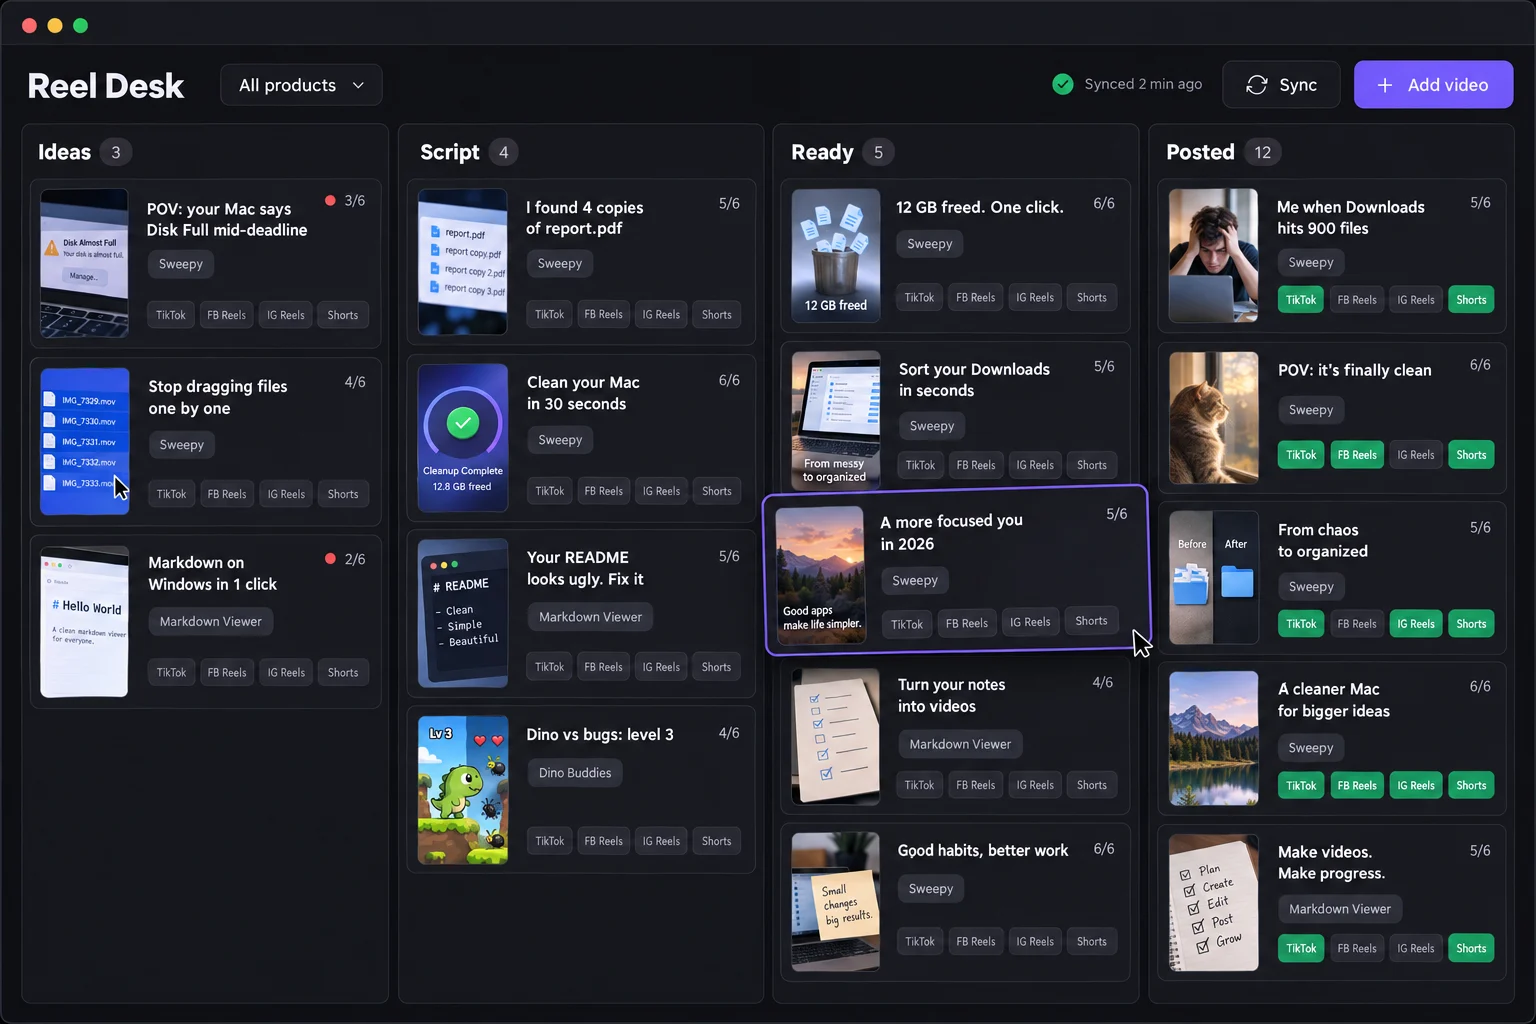This screenshot has width=1536, height=1024.
Task: Click the Sync refresh arrows icon
Action: tap(1257, 85)
